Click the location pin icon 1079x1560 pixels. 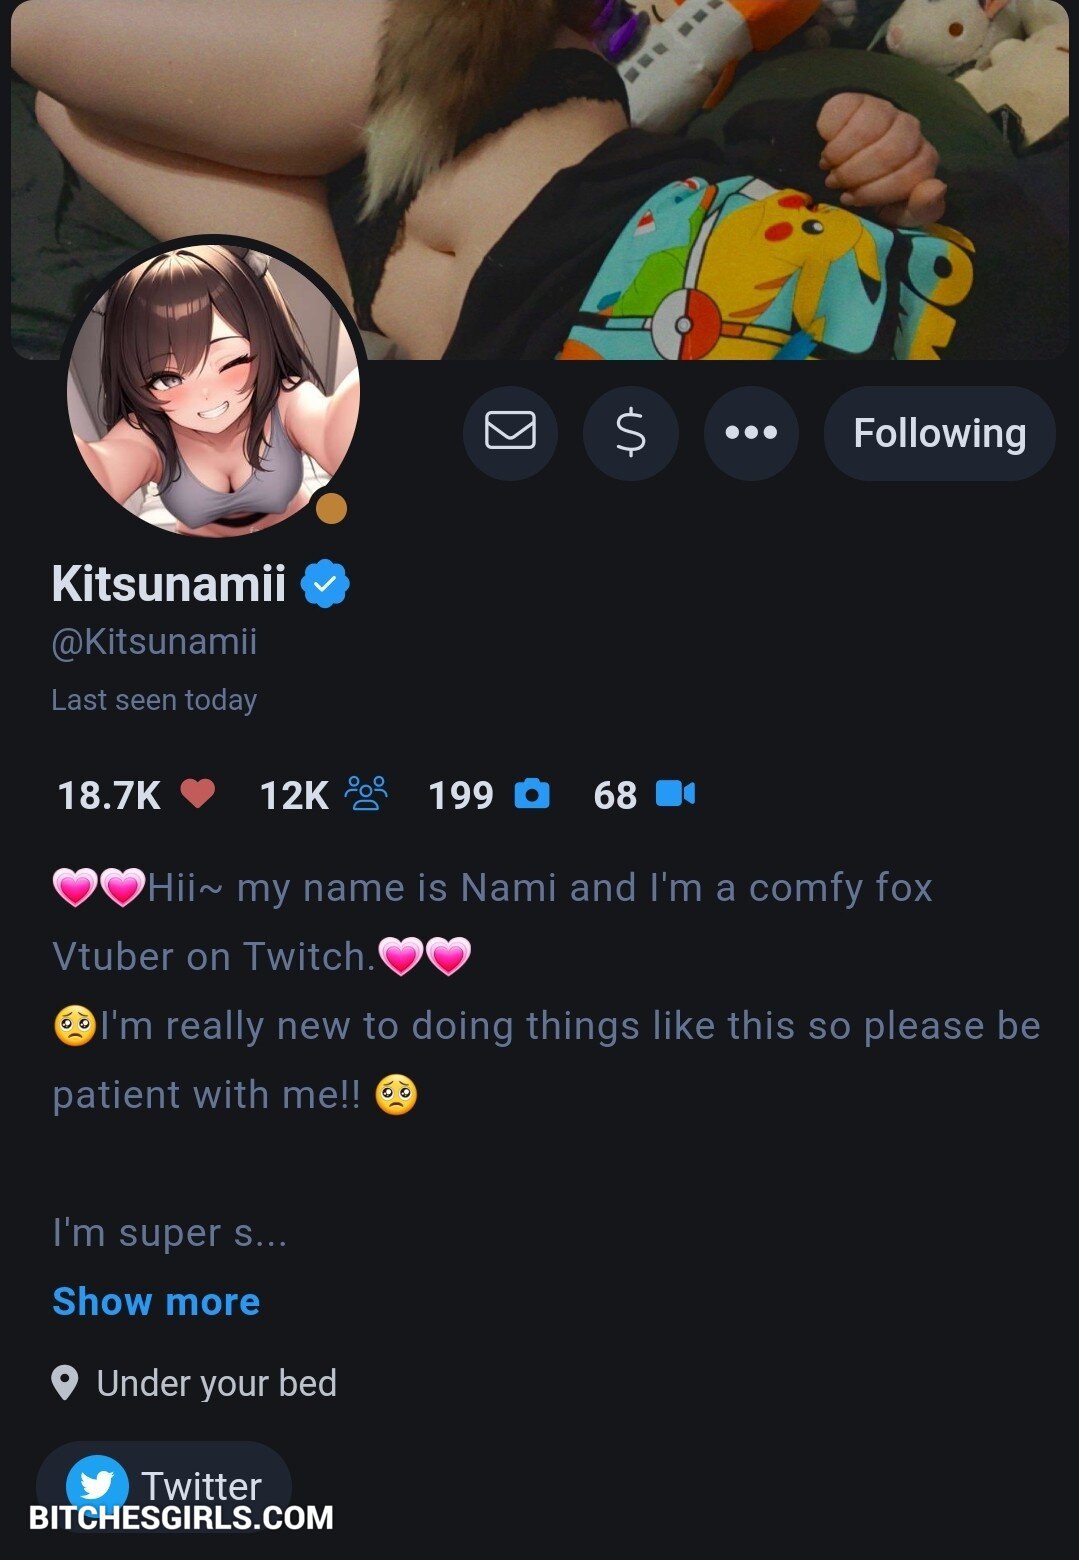tap(65, 1384)
